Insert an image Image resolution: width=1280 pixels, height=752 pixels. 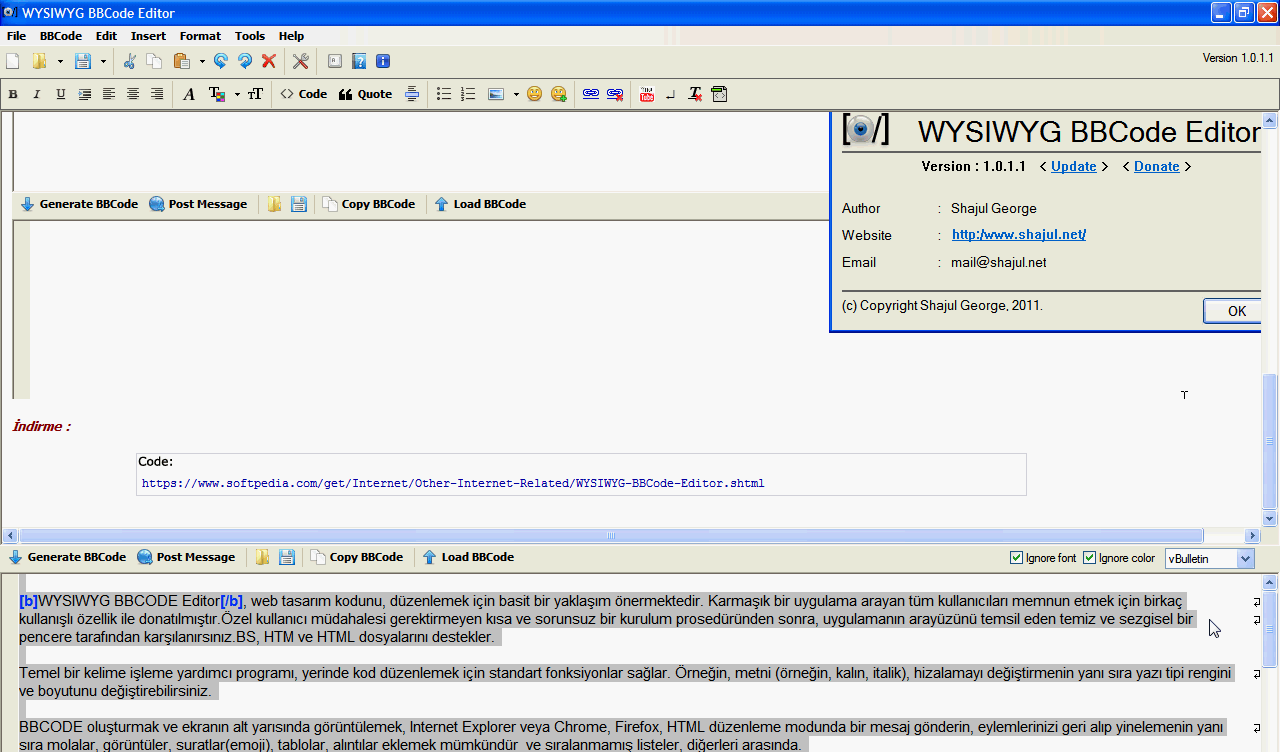pos(495,95)
